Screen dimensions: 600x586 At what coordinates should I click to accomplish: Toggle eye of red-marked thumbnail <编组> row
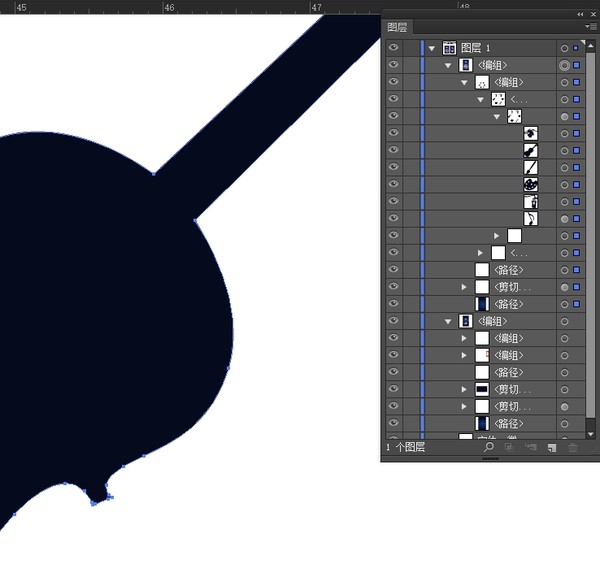pos(393,354)
